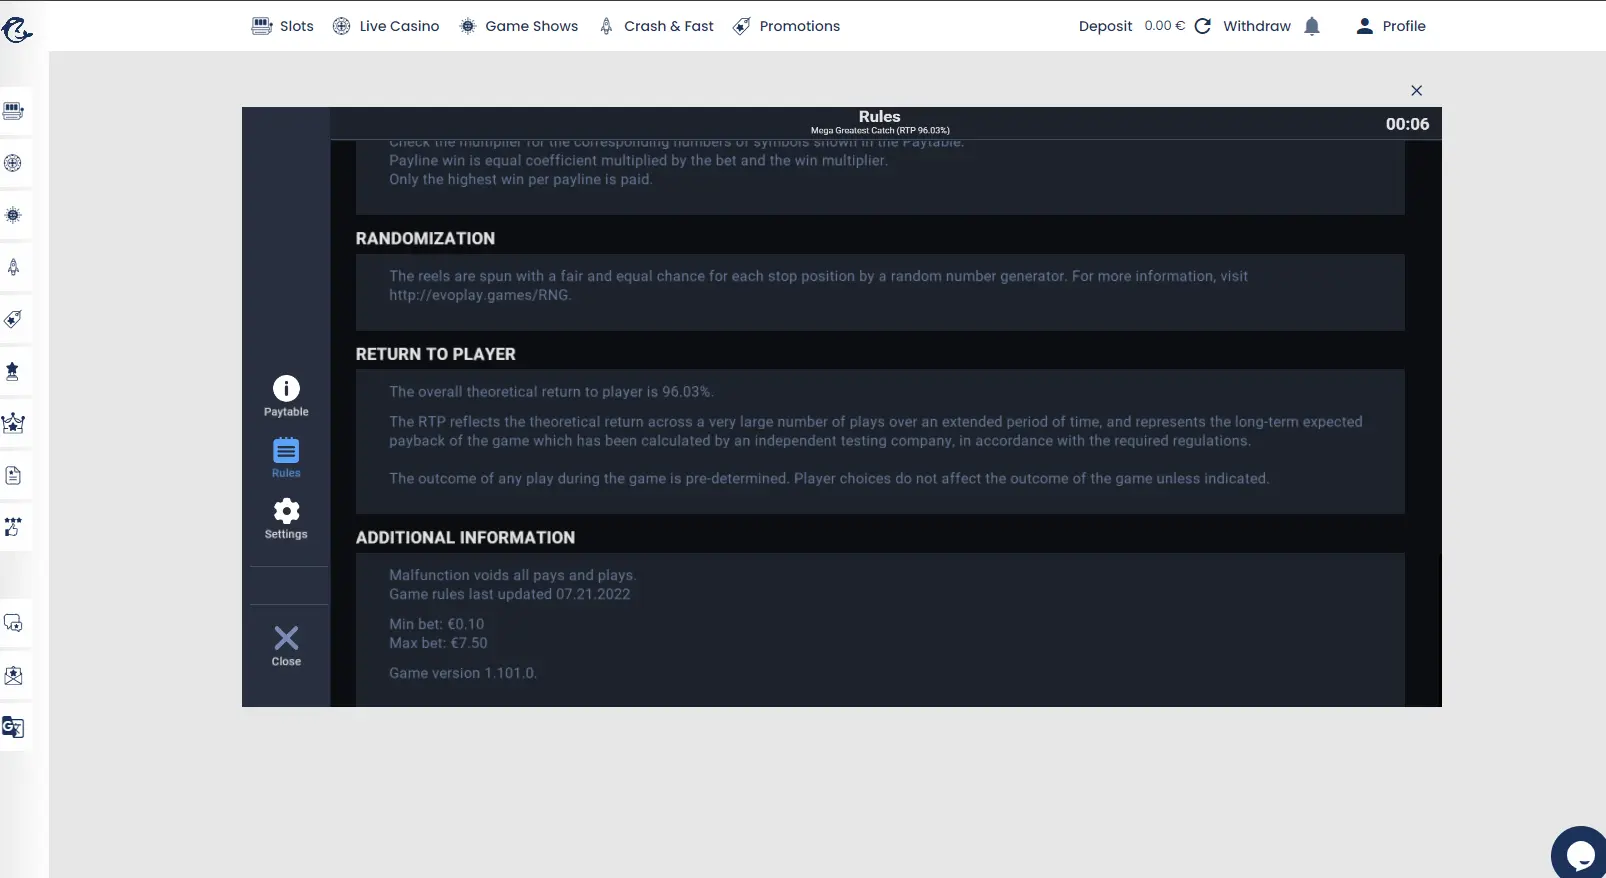Click 'Malfunction voids all pays and plays.' text
The width and height of the screenshot is (1606, 878).
(512, 575)
